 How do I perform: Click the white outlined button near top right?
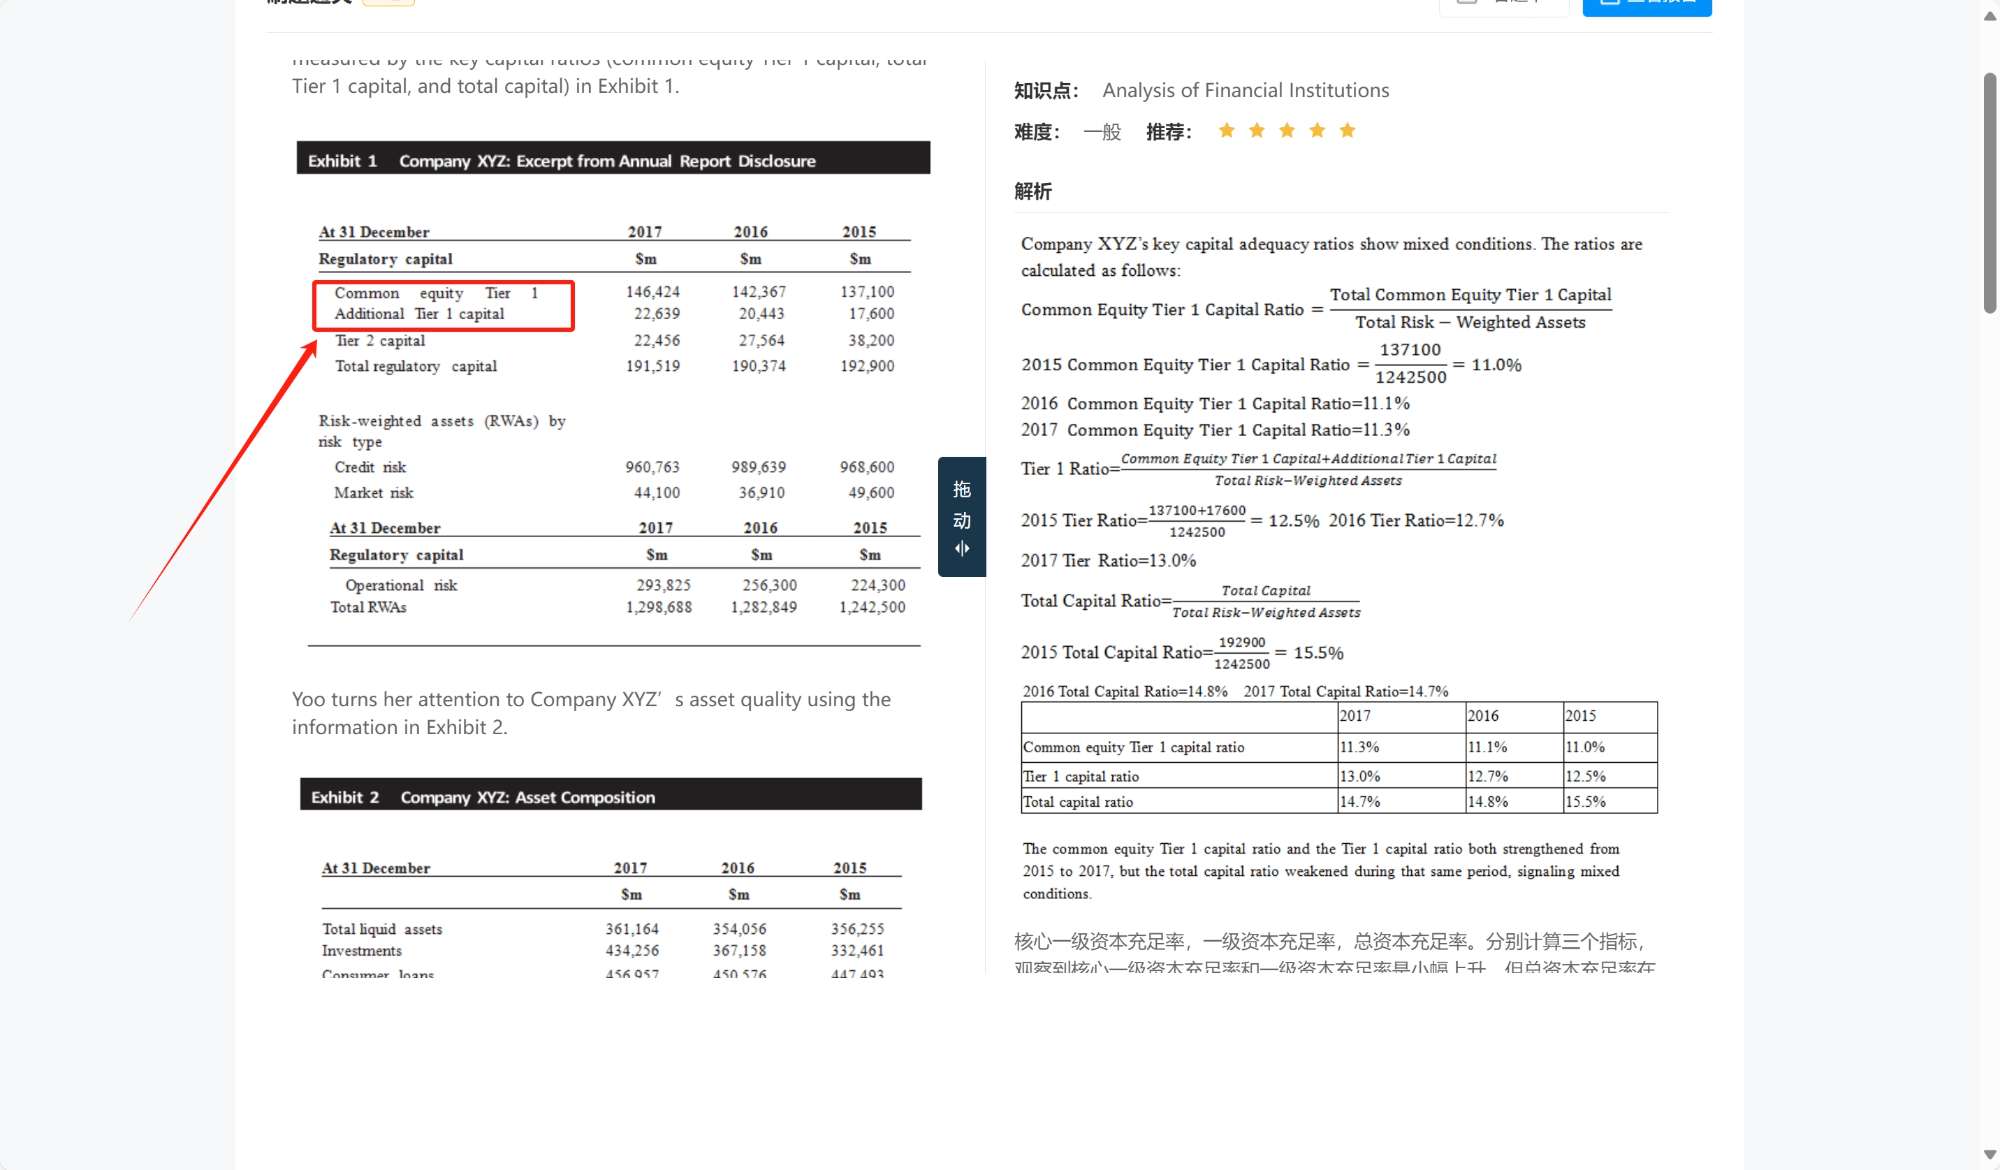coord(1503,5)
